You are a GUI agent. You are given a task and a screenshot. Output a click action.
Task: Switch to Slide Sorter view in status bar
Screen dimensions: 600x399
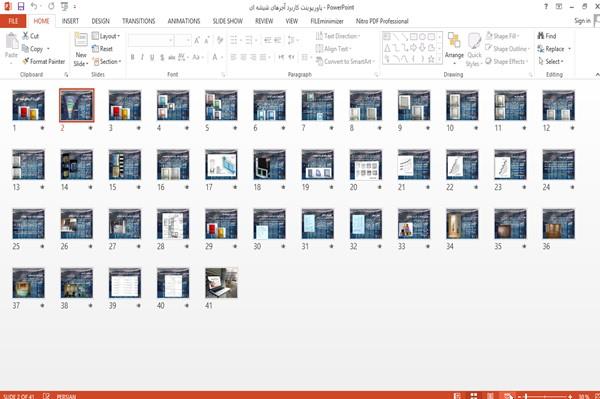(474, 396)
